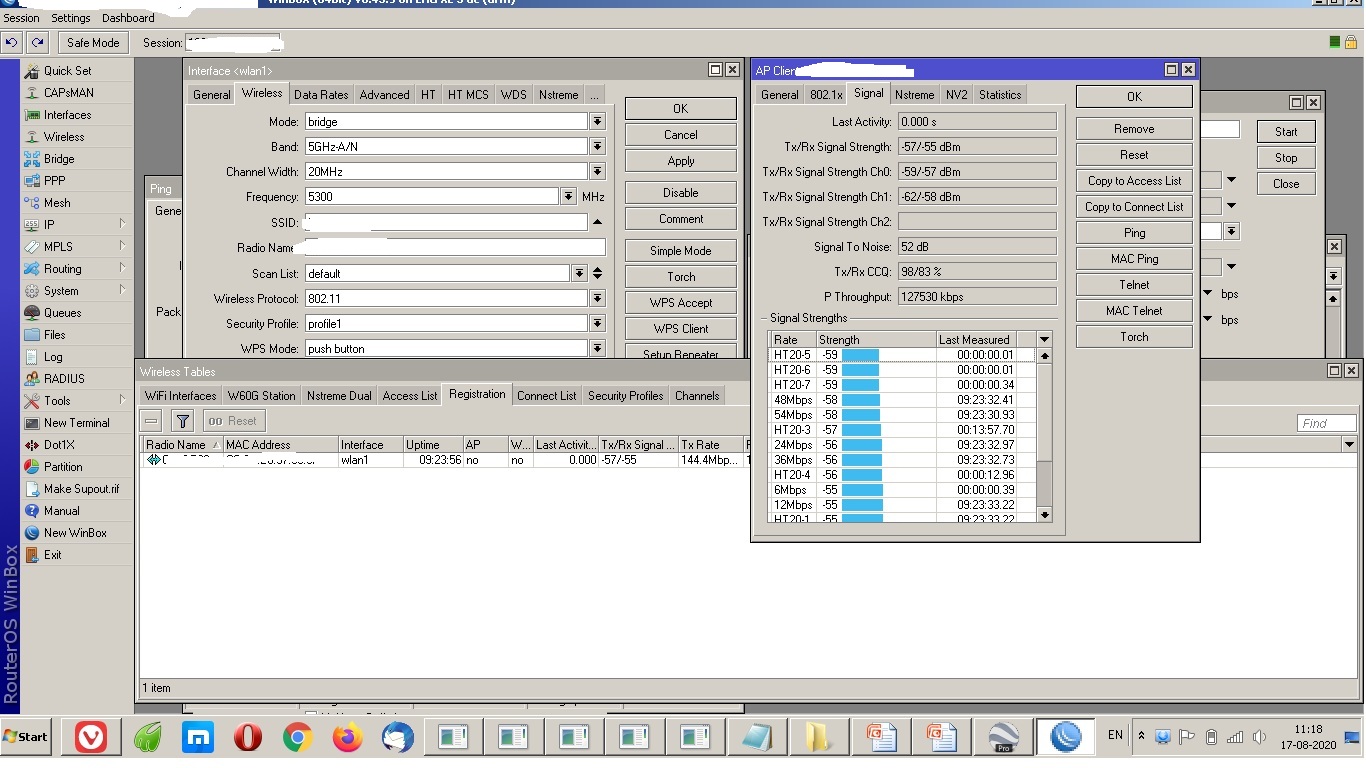Screen dimensions: 1366x768
Task: Expand the MPLS submenu
Action: click(x=122, y=246)
